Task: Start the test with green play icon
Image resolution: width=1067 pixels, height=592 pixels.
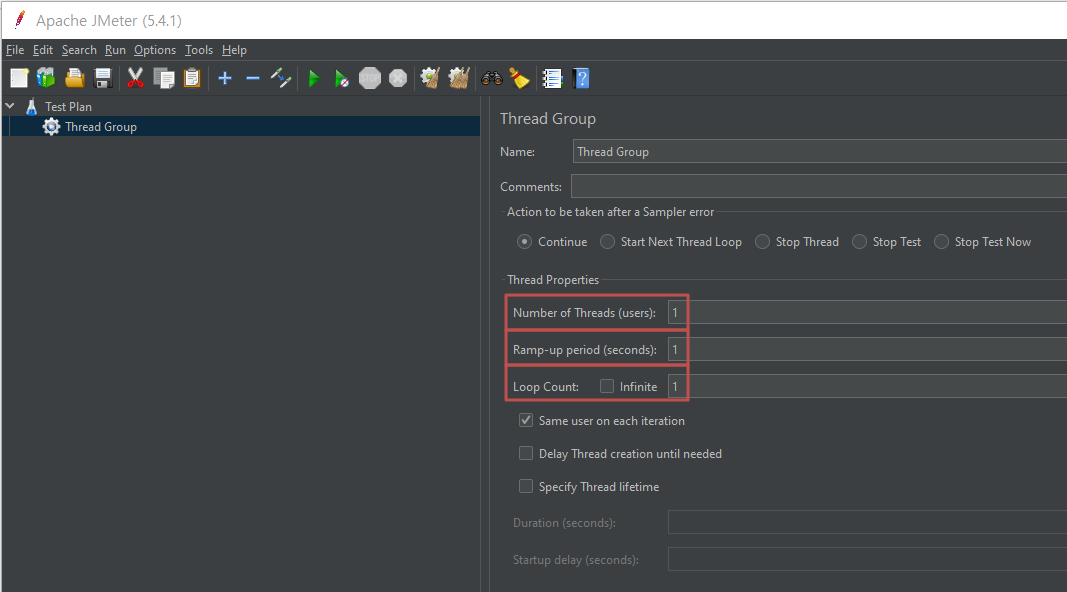Action: coord(314,78)
